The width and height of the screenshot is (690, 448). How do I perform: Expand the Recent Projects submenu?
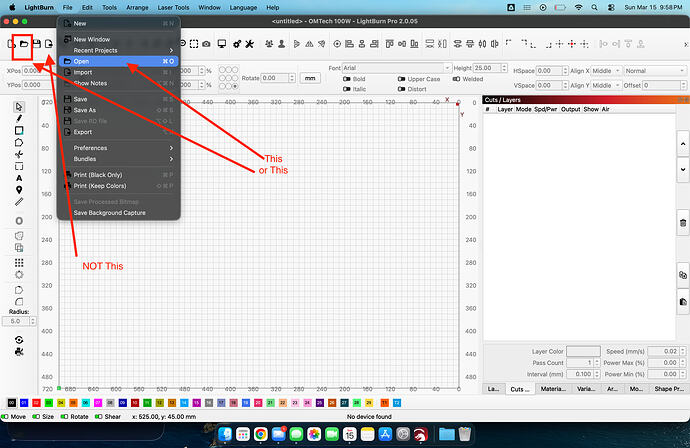118,50
